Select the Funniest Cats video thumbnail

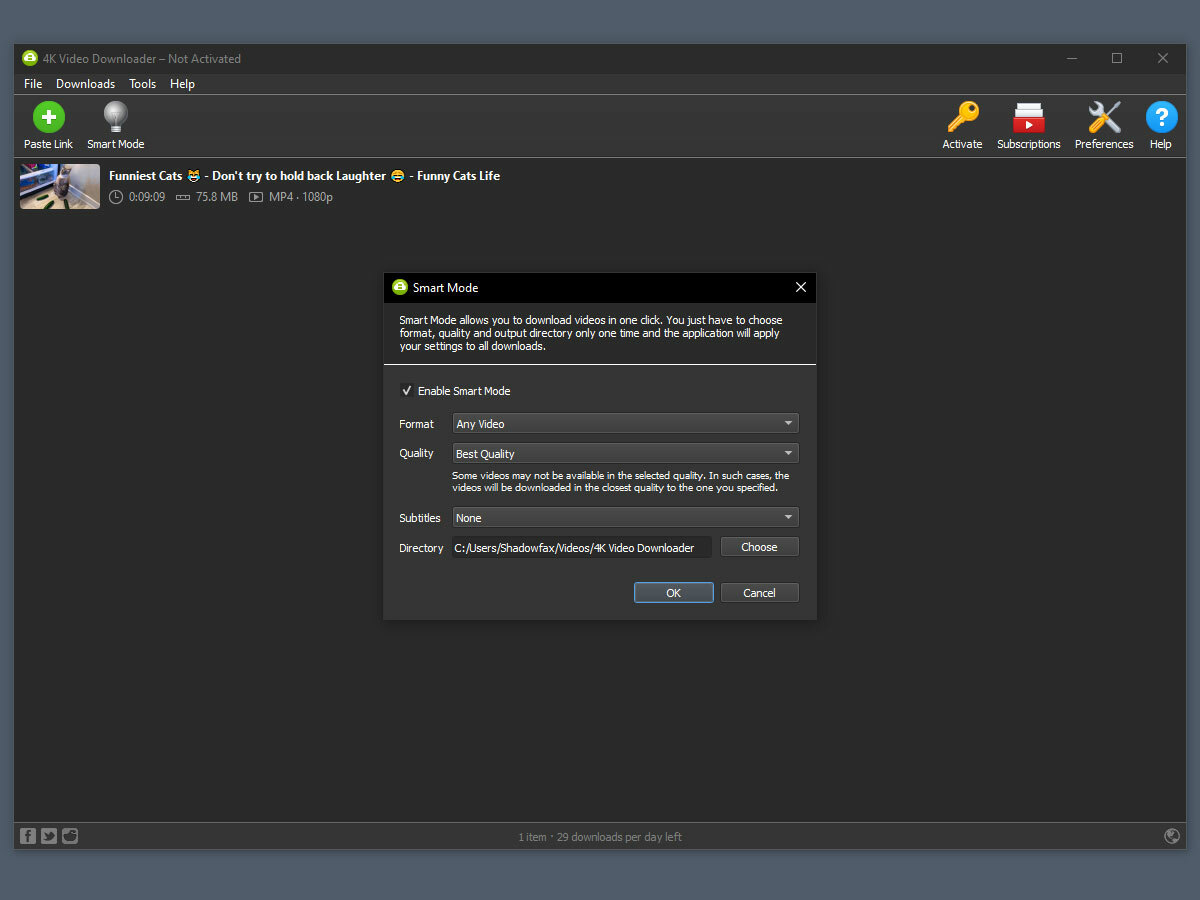click(60, 186)
